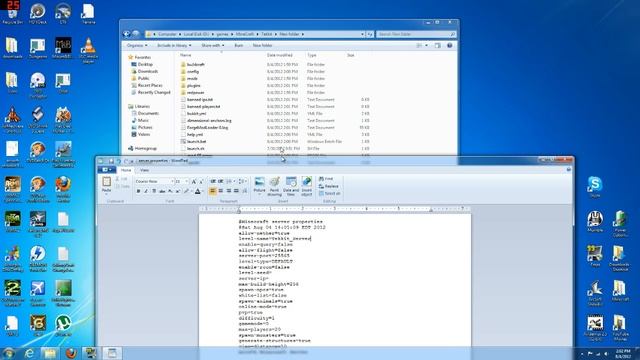The image size is (640, 360).
Task: Select Justify alignment in WordPad
Action: click(236, 191)
